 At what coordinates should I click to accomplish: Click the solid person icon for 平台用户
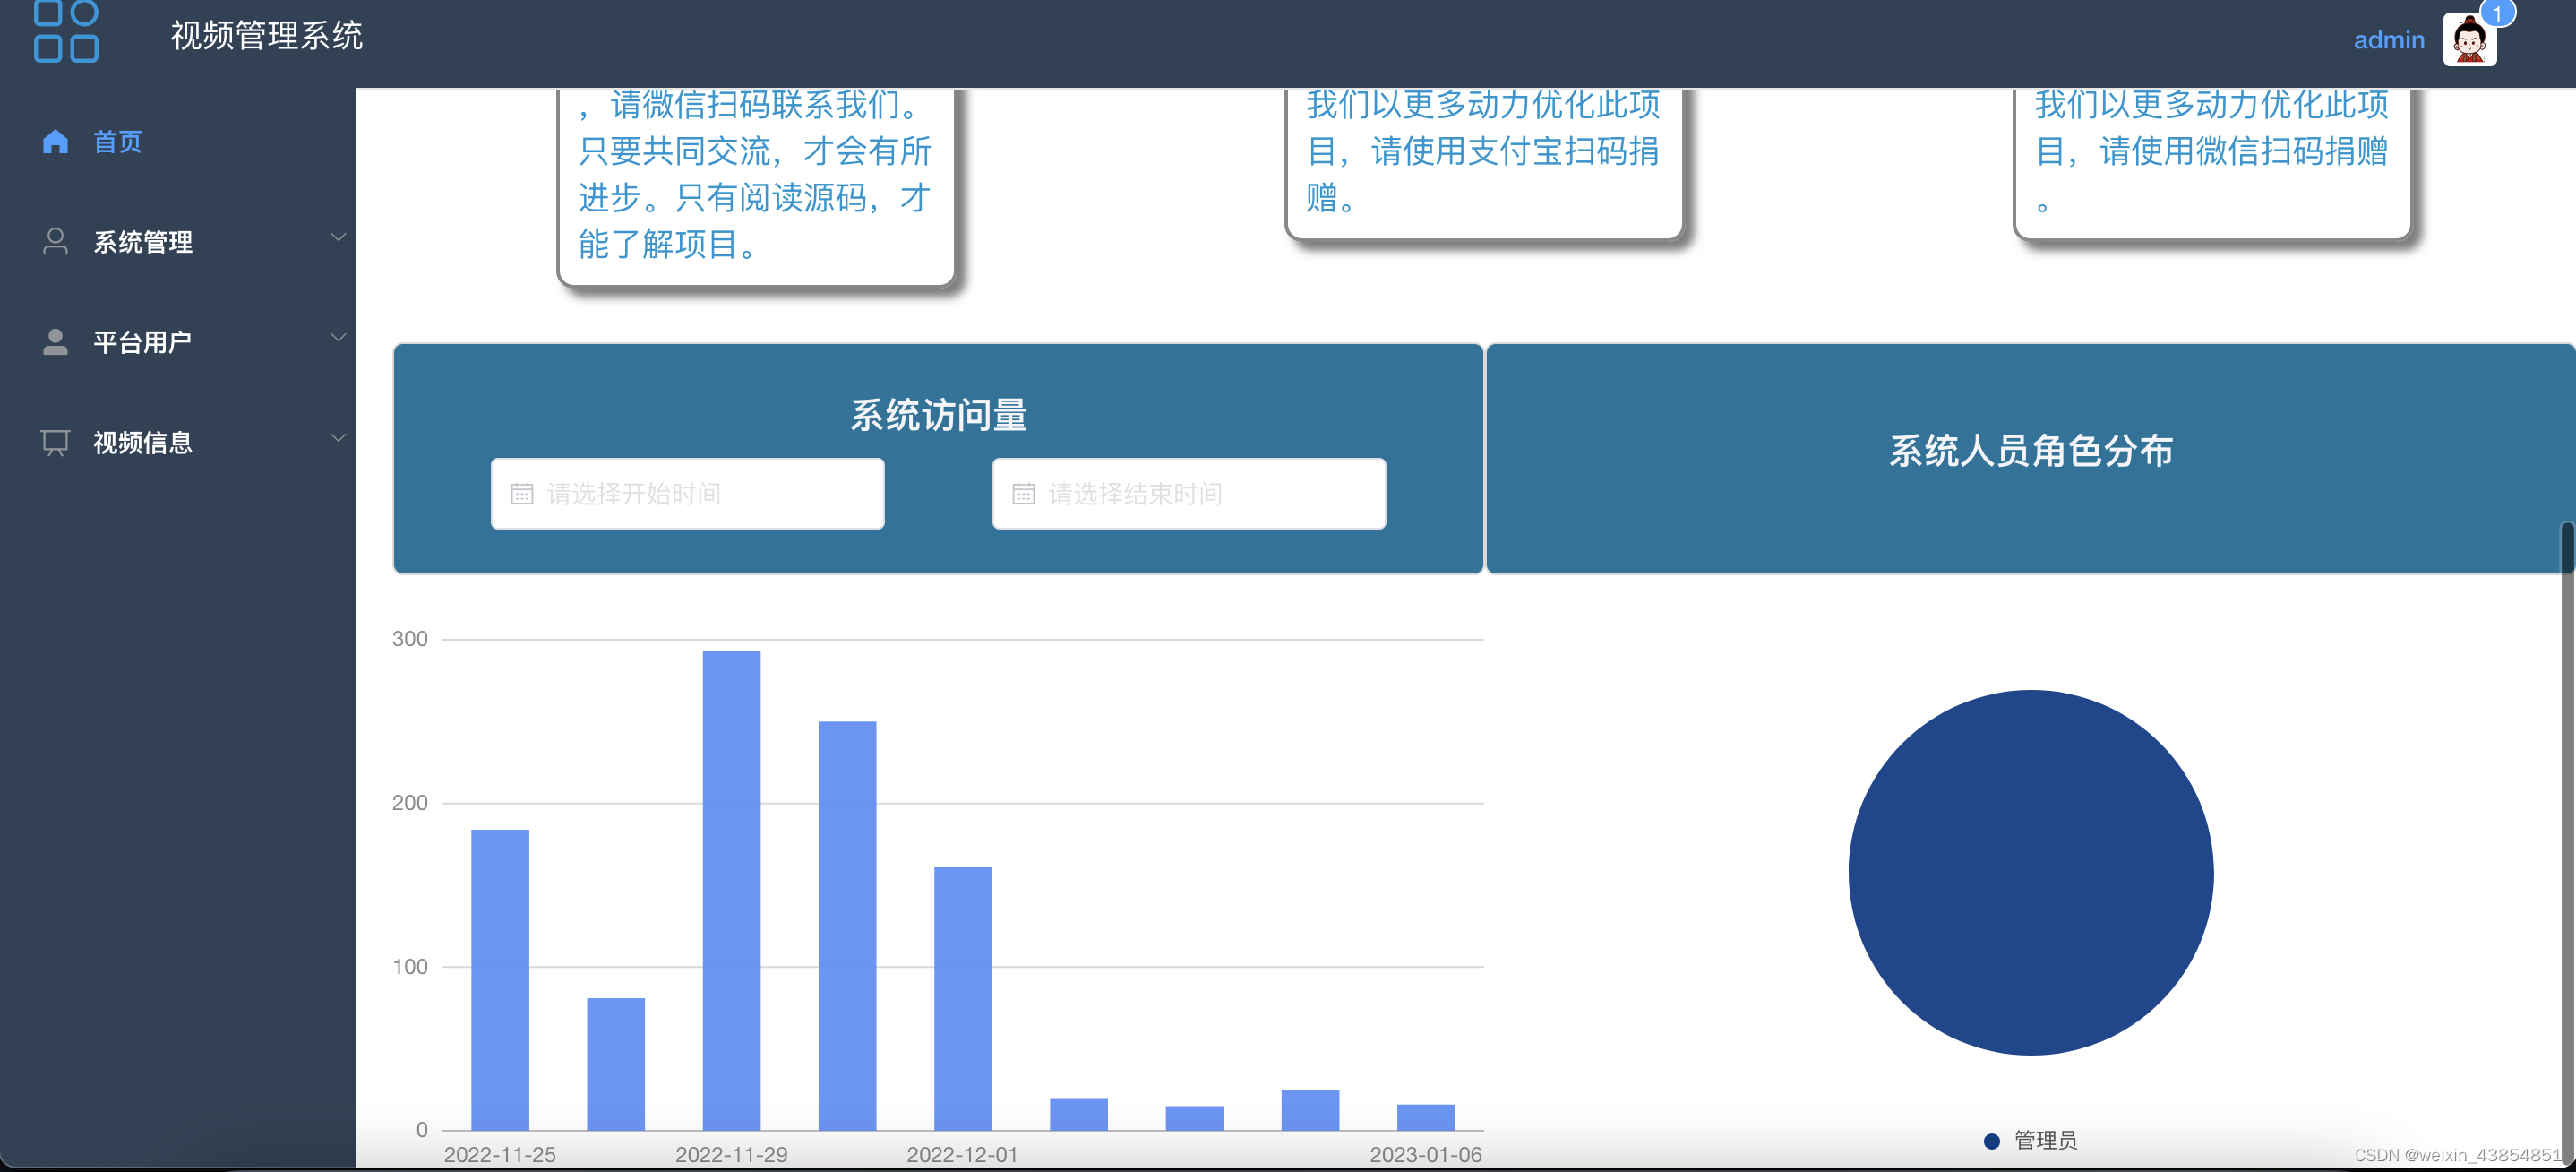tap(55, 342)
